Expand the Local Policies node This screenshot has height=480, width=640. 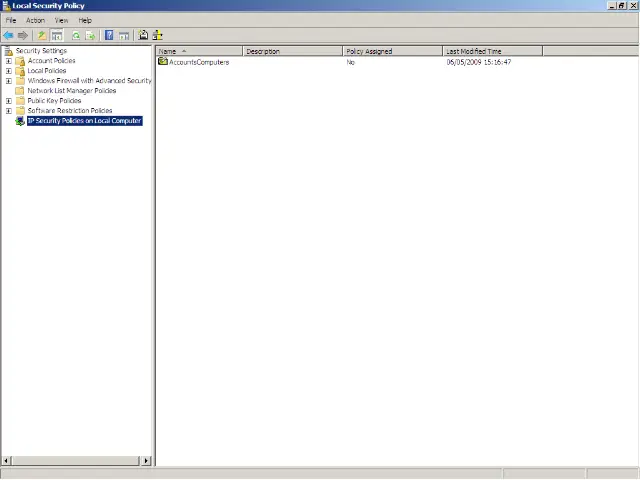click(x=9, y=71)
